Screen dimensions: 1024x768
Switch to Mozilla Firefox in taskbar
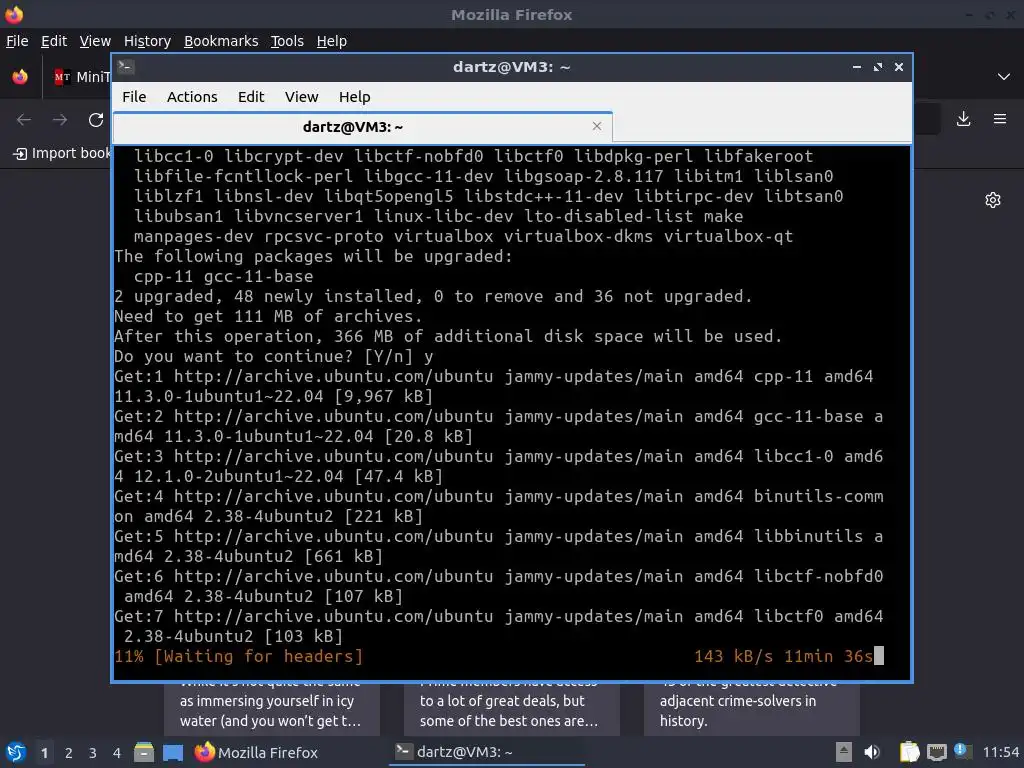point(256,752)
